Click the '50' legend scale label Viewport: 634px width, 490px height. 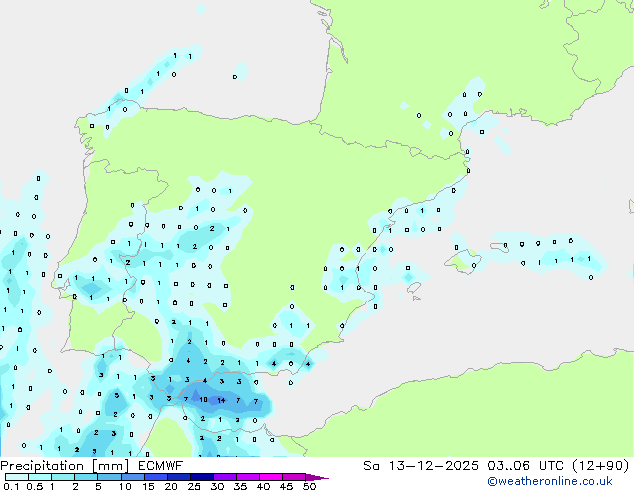309,486
